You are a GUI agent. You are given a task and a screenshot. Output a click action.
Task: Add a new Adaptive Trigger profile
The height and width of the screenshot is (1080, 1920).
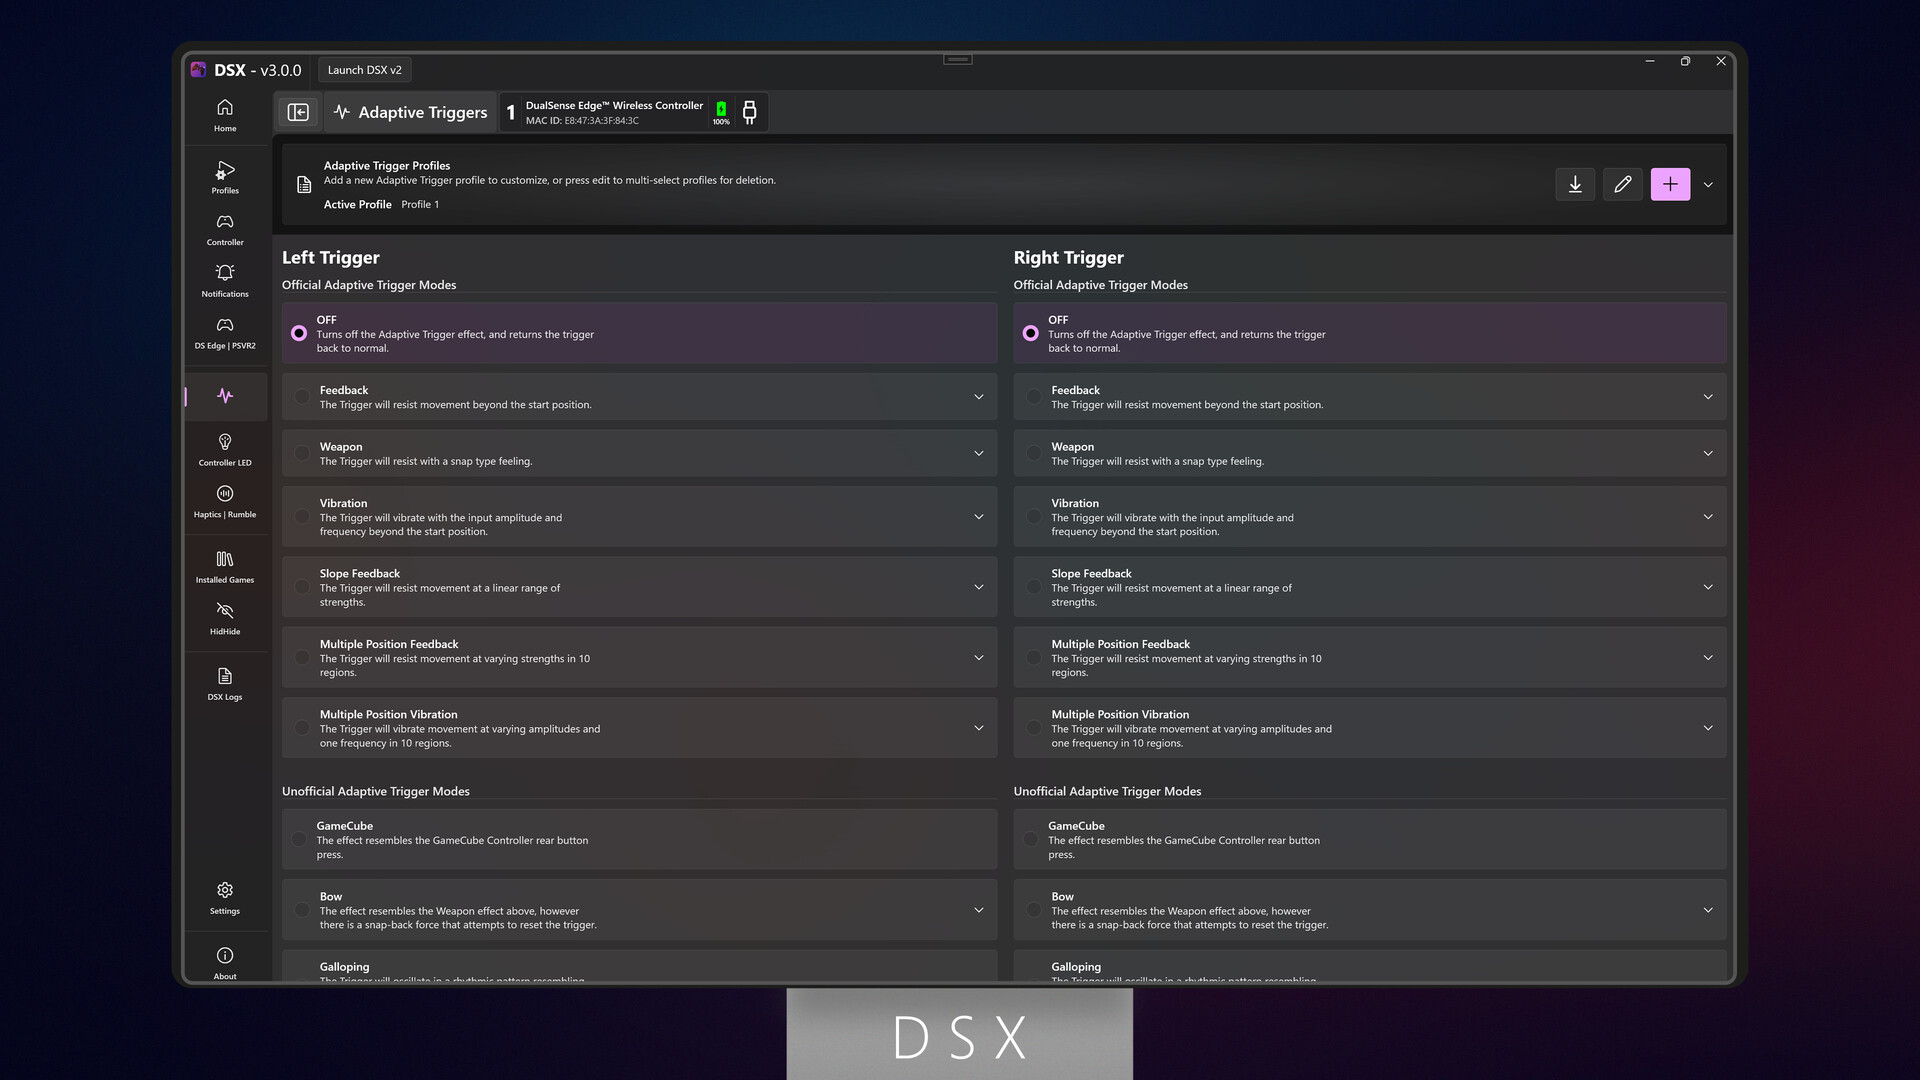[1670, 184]
